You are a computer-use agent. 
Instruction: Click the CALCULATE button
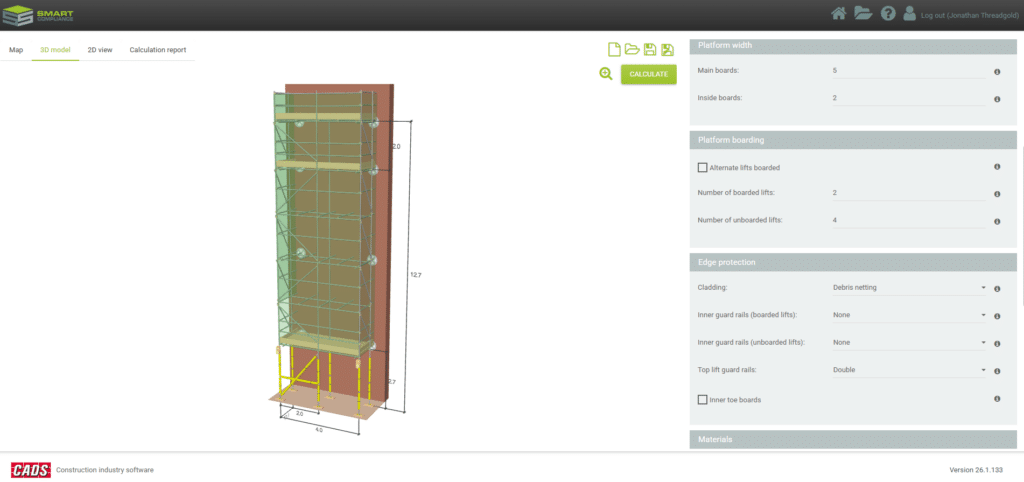click(x=648, y=74)
